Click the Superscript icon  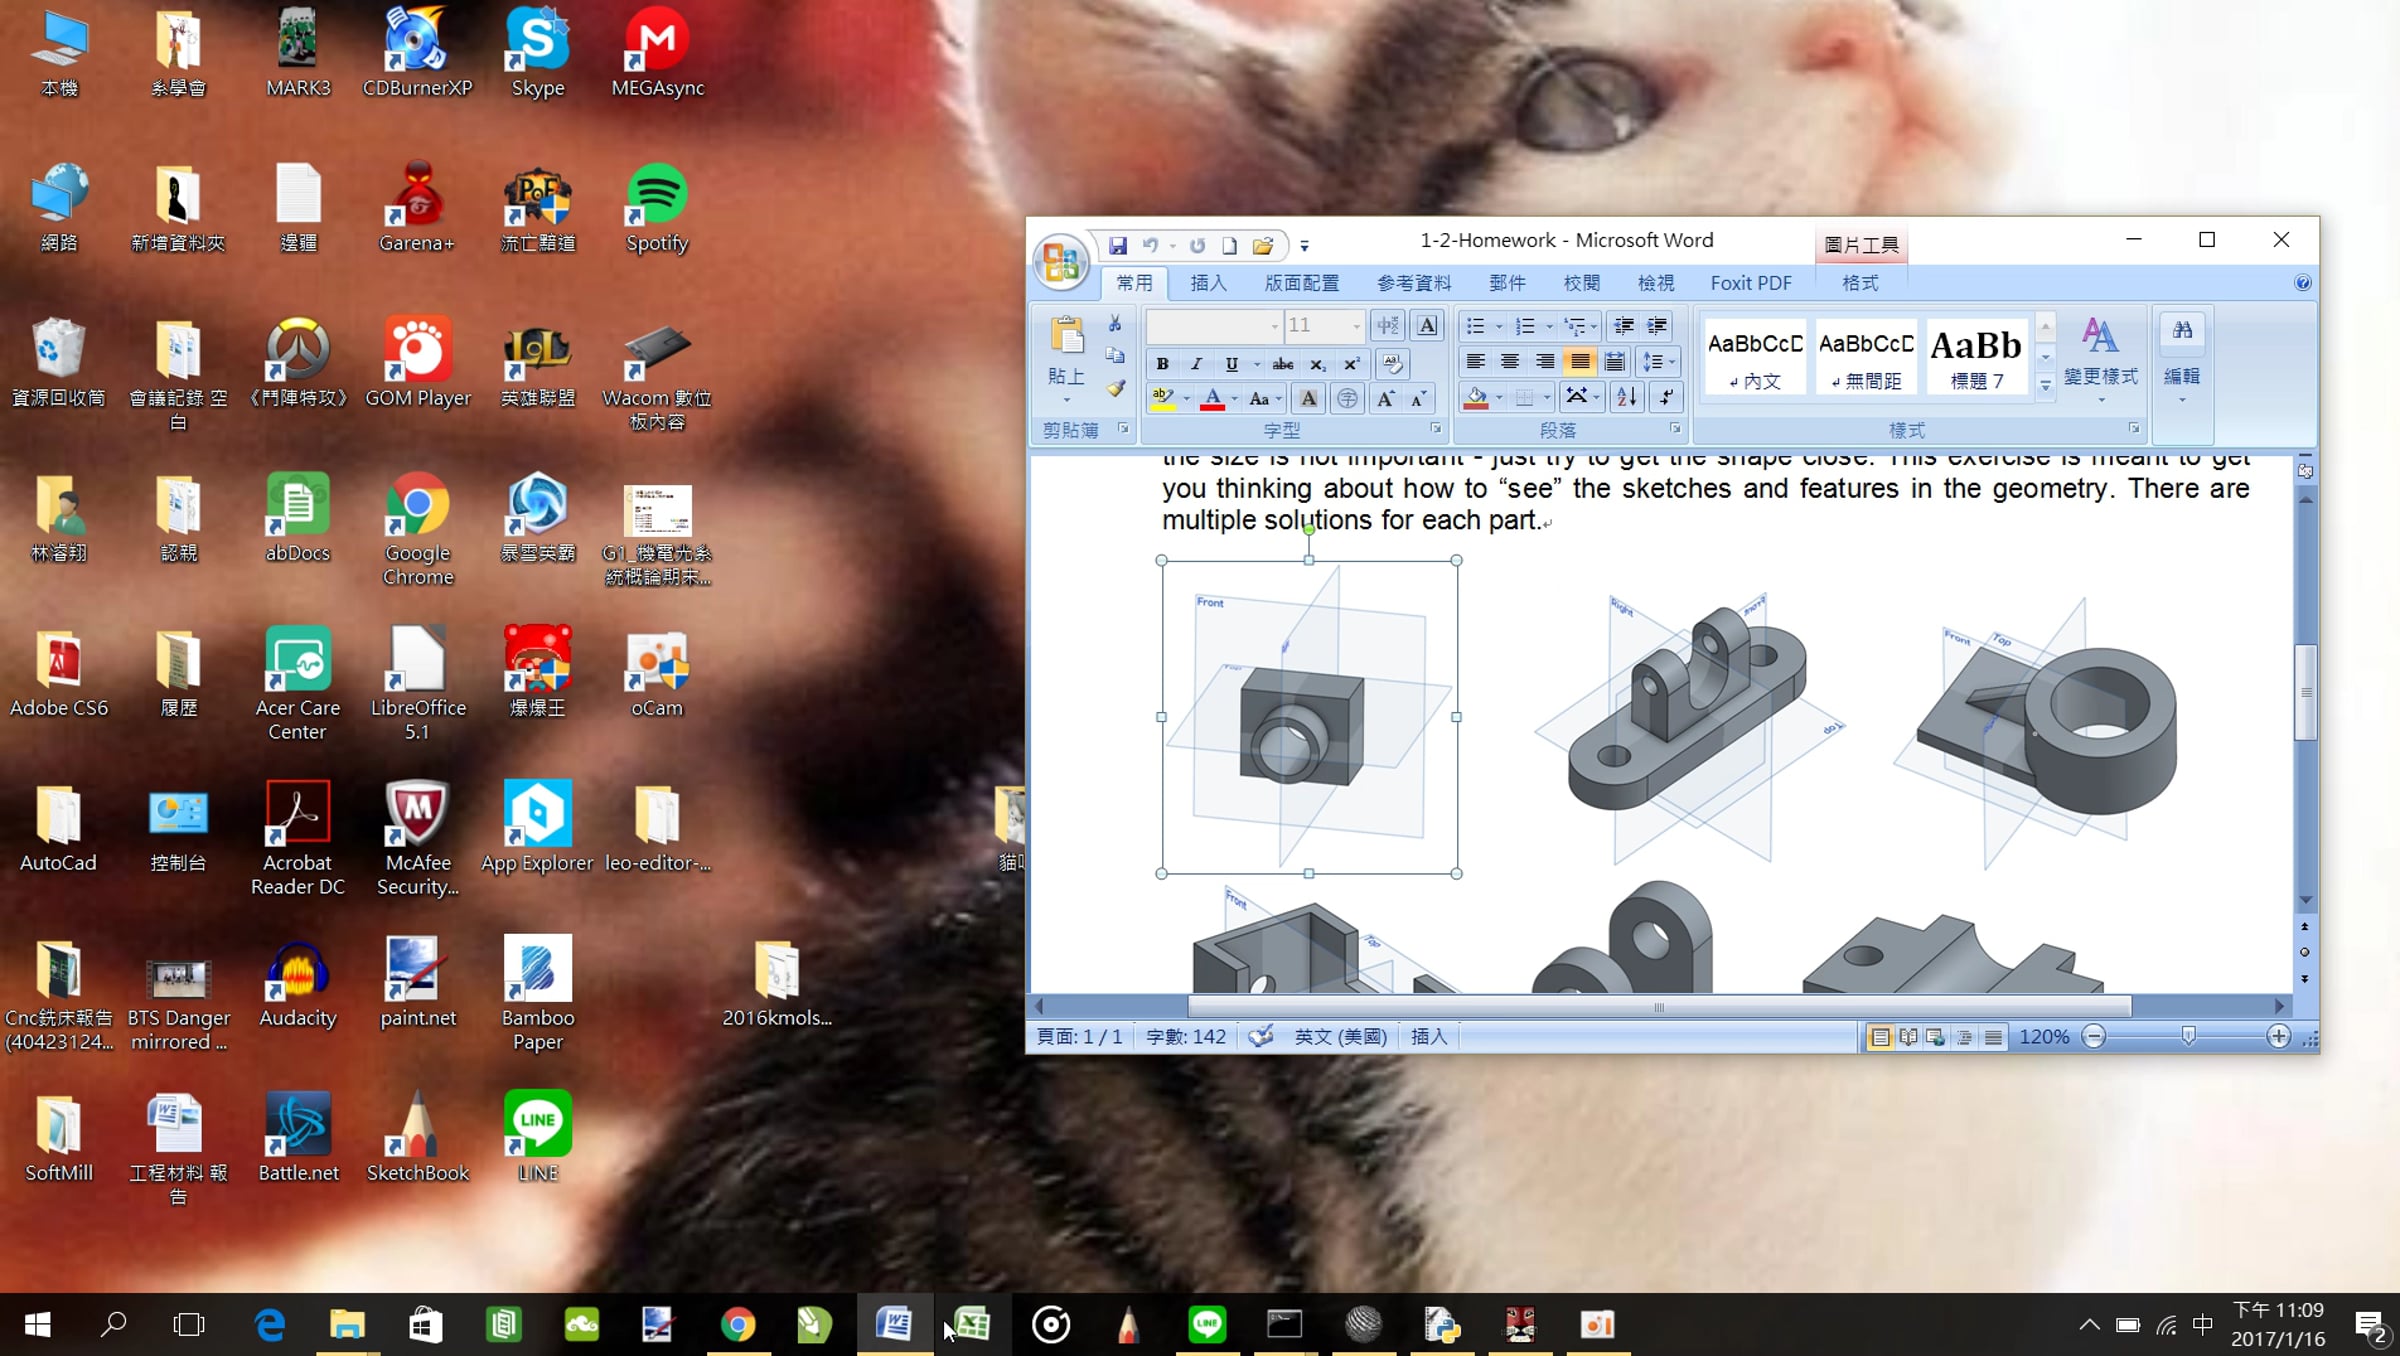[1352, 364]
